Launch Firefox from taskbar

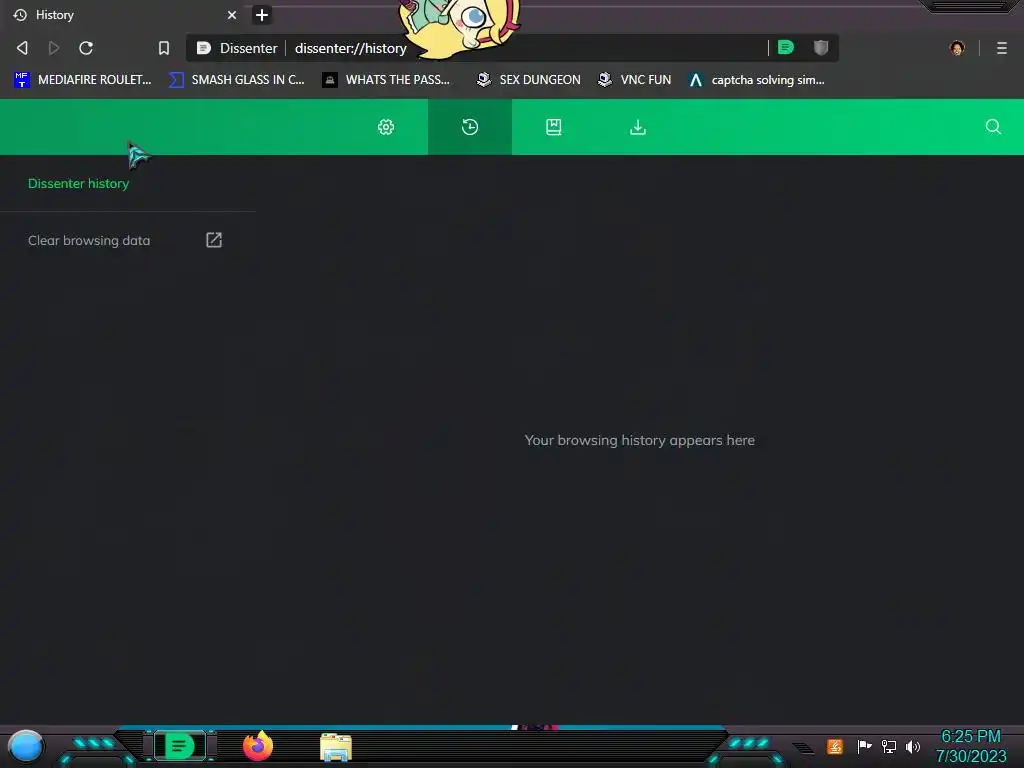click(x=258, y=746)
